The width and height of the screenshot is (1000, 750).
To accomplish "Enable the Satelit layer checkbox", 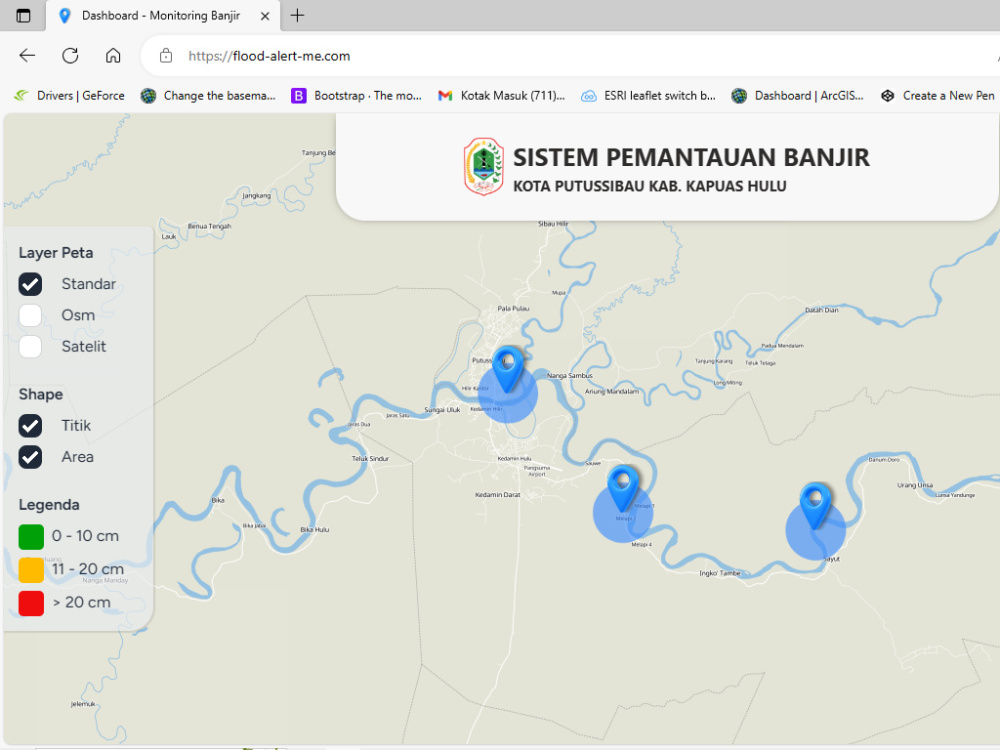I will [x=30, y=346].
